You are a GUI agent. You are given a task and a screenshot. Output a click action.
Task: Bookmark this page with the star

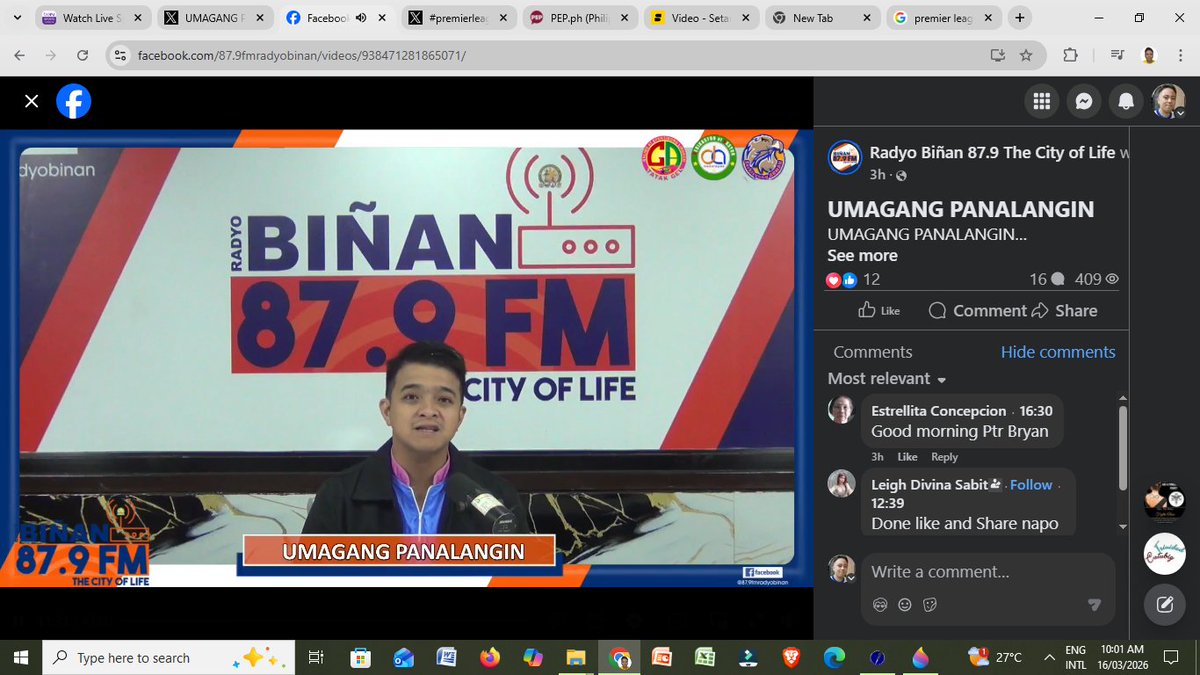click(x=1026, y=55)
